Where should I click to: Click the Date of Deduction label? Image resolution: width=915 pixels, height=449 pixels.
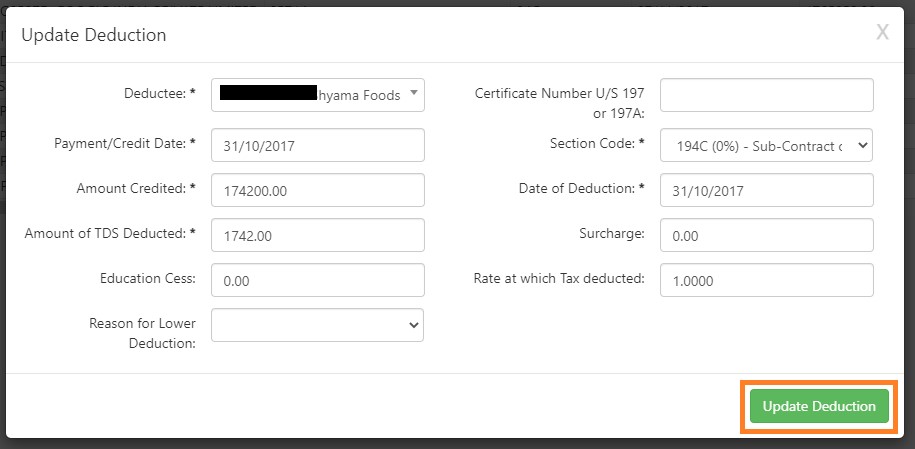tap(582, 189)
